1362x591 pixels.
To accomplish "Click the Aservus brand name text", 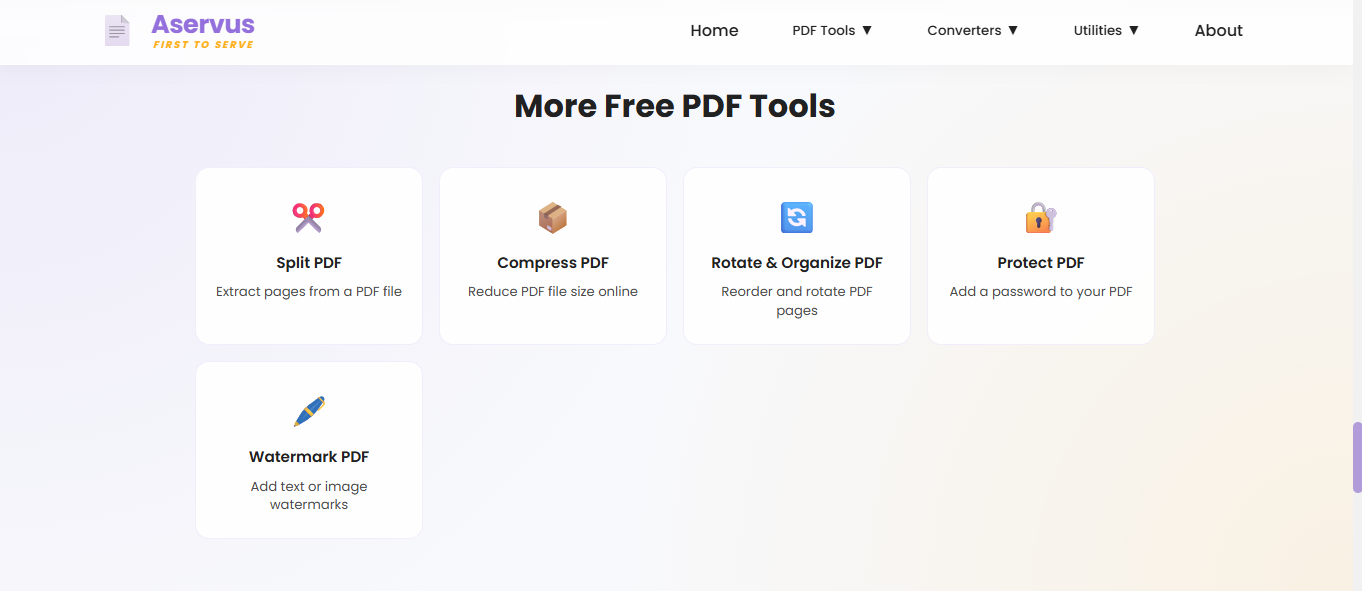I will pyautogui.click(x=203, y=24).
